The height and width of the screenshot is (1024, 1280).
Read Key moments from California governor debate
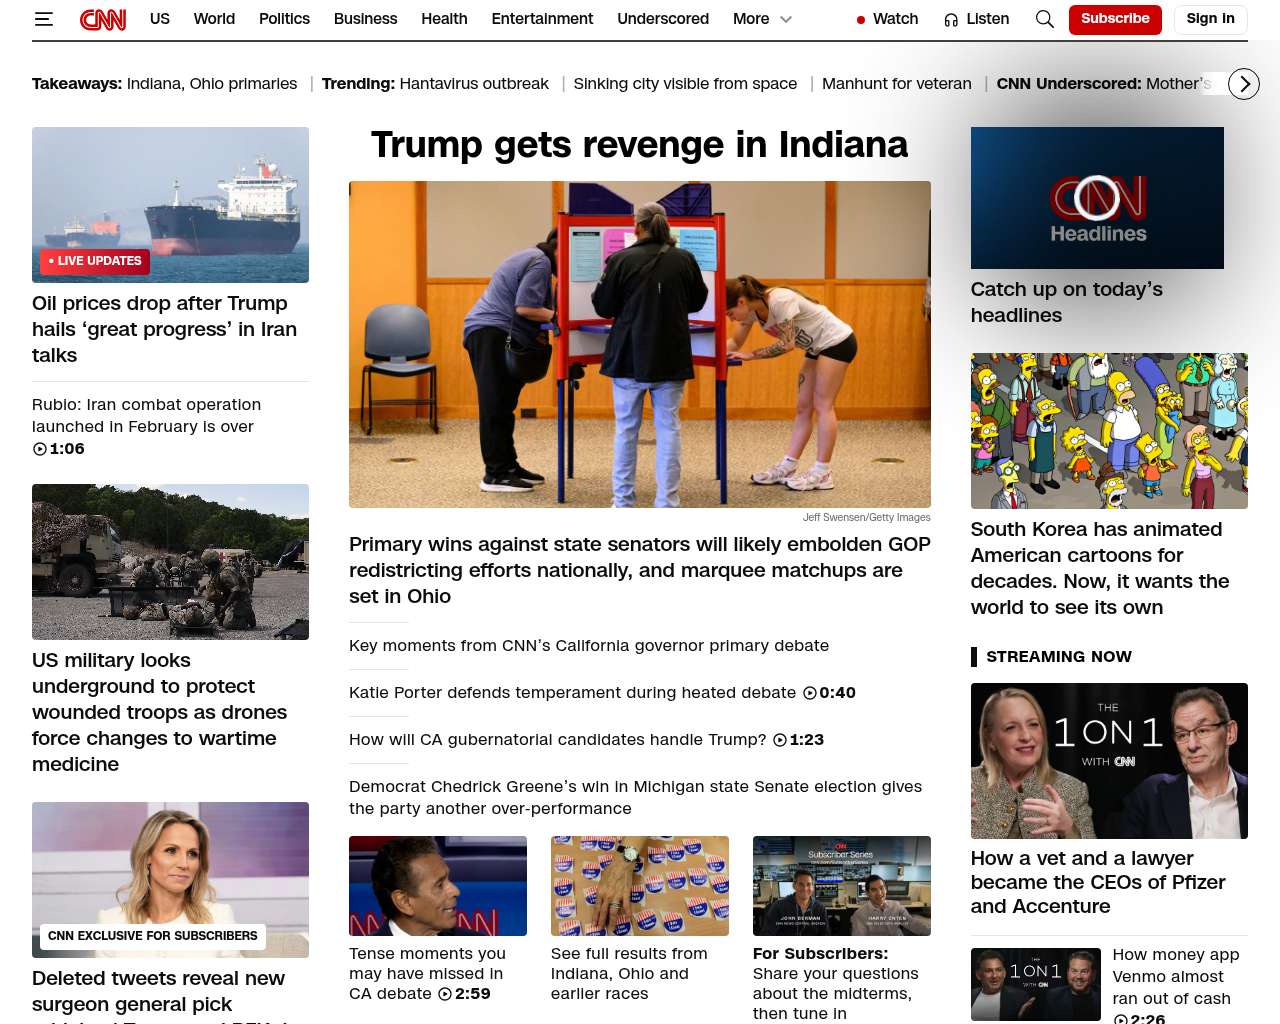(589, 646)
